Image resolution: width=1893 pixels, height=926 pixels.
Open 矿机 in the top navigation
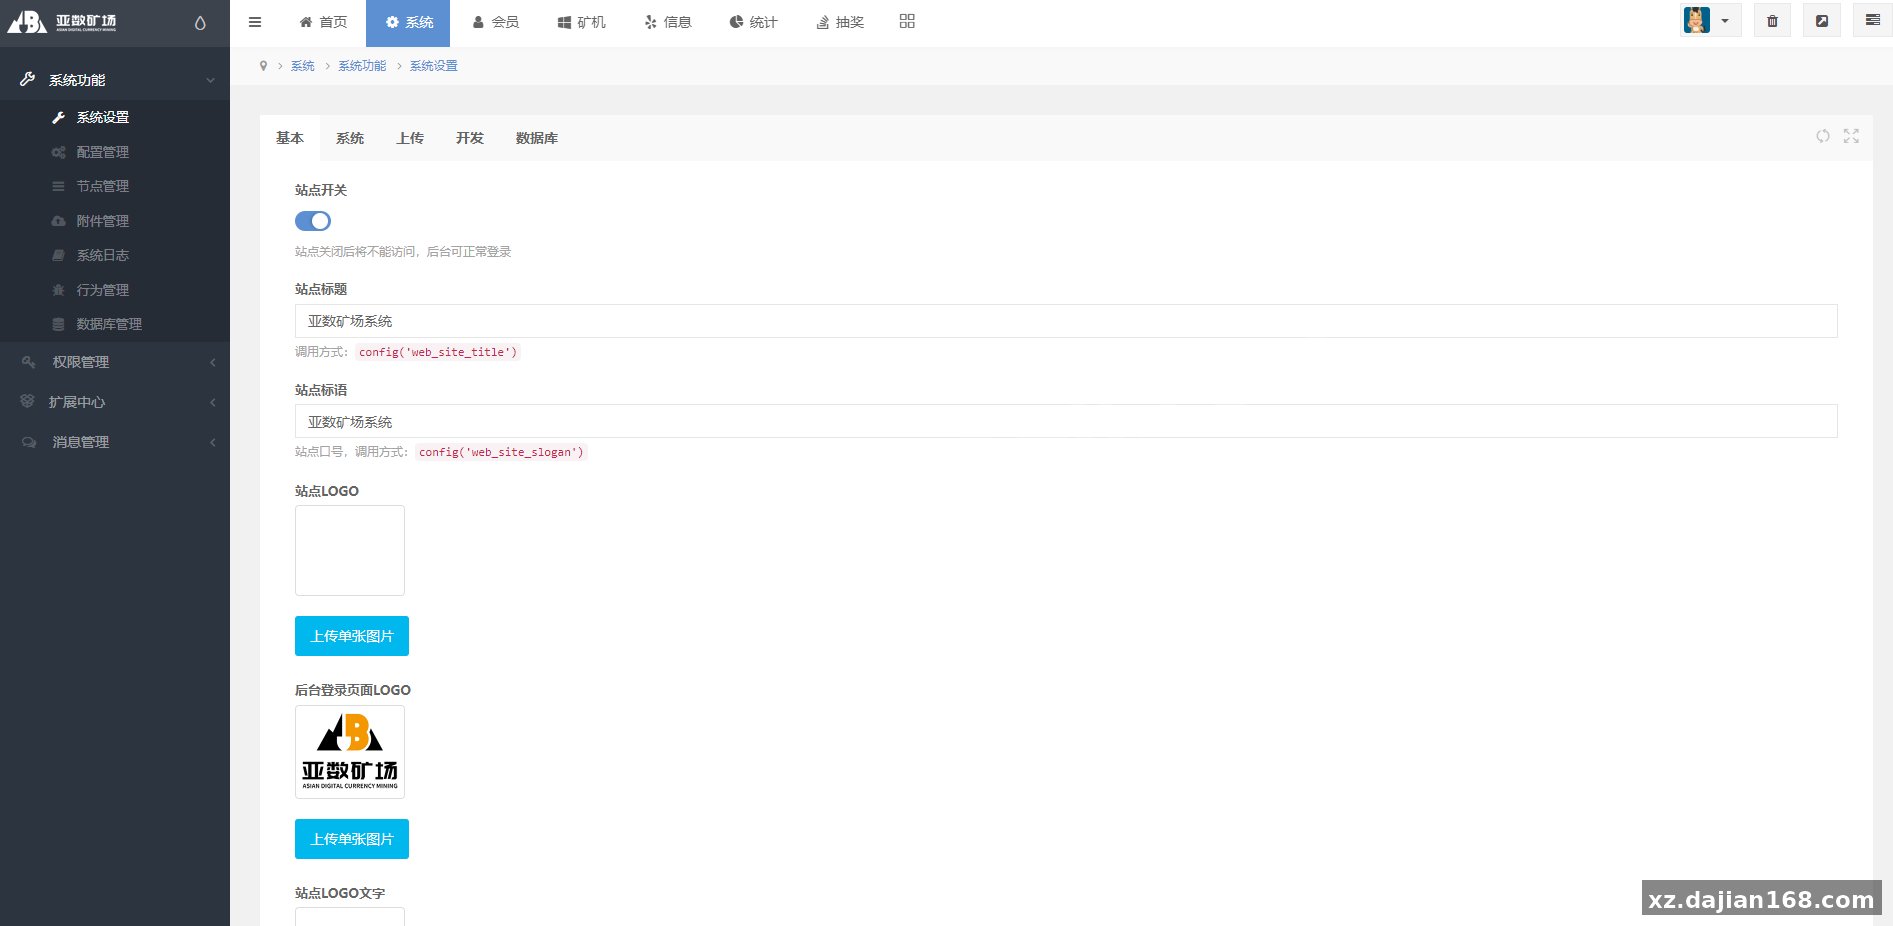[581, 22]
